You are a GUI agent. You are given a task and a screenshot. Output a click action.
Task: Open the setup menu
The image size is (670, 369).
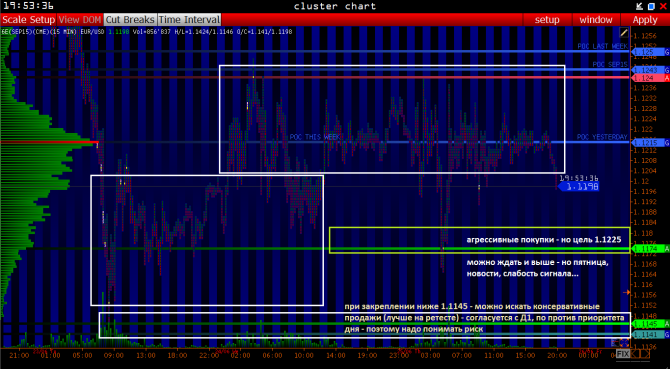point(547,20)
